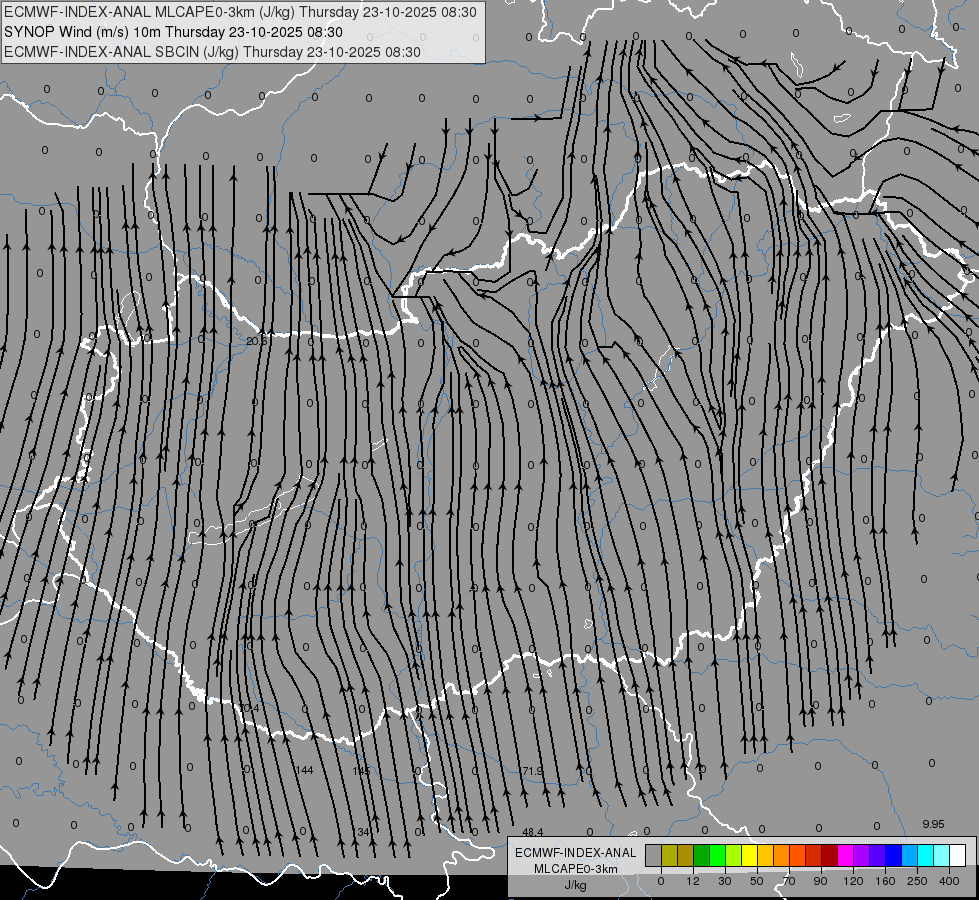Click the legend tick label 250
The width and height of the screenshot is (979, 900).
coord(917,881)
